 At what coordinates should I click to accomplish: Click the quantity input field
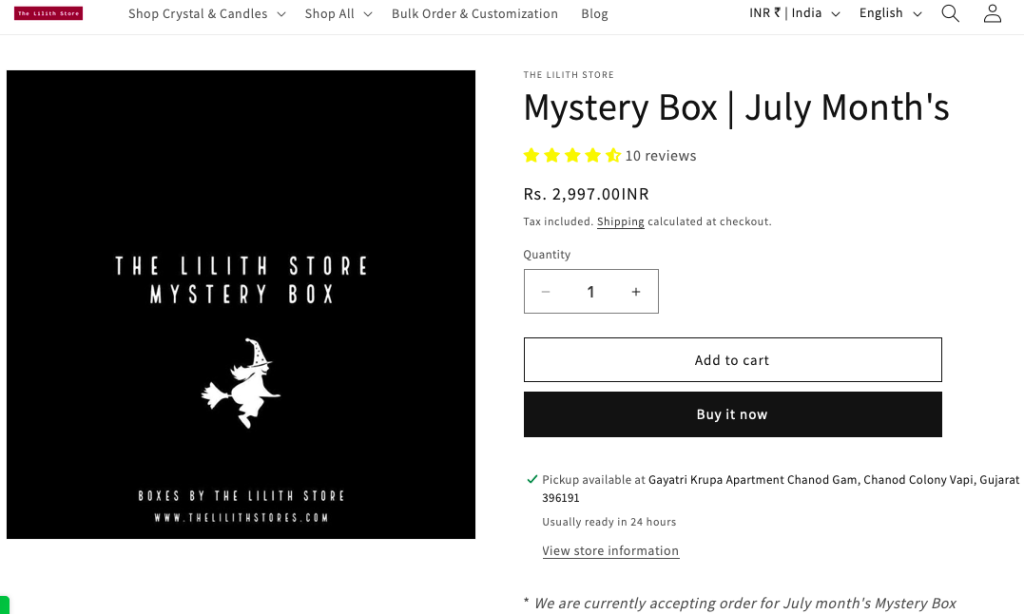pyautogui.click(x=591, y=291)
